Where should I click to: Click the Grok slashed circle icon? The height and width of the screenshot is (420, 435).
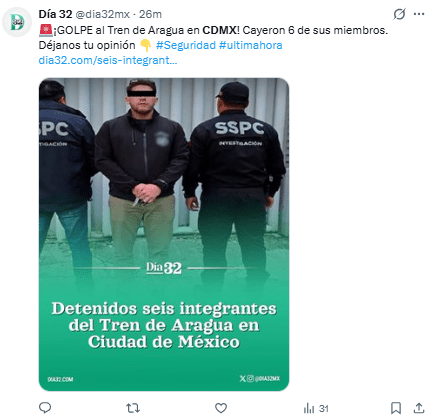pyautogui.click(x=399, y=14)
